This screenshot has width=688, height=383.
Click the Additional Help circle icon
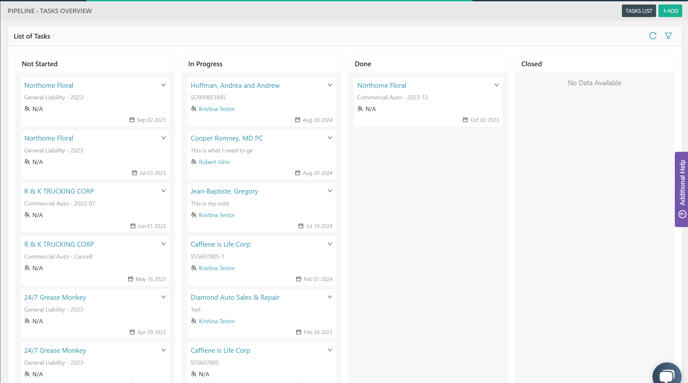[x=682, y=214]
